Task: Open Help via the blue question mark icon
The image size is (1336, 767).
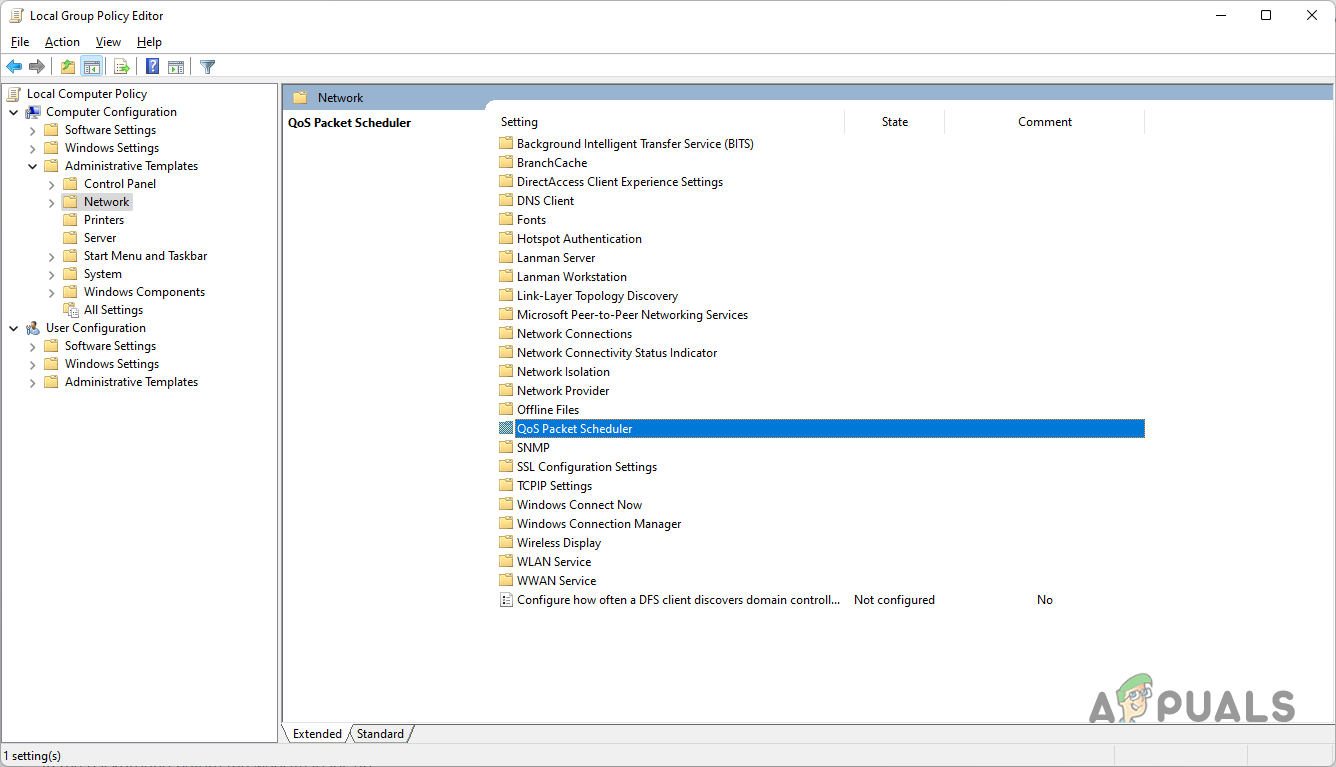Action: coord(153,67)
